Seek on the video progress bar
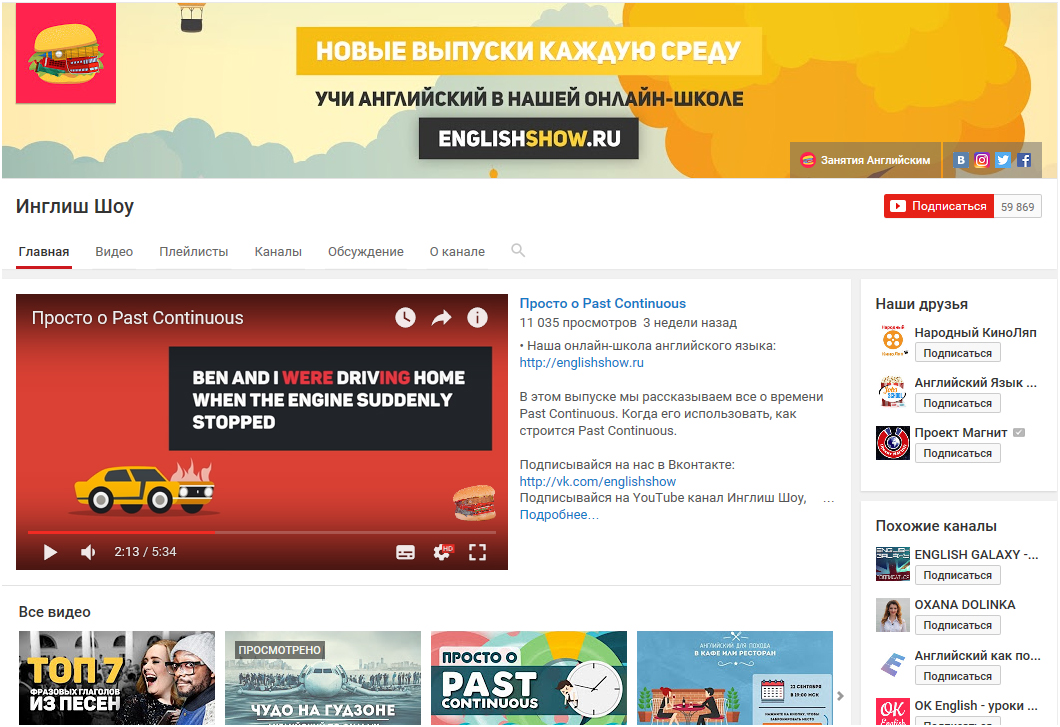 (x=262, y=532)
